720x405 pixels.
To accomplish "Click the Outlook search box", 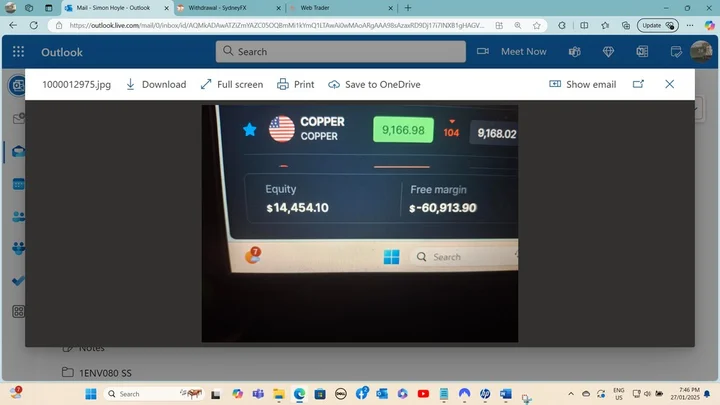I will click(341, 51).
